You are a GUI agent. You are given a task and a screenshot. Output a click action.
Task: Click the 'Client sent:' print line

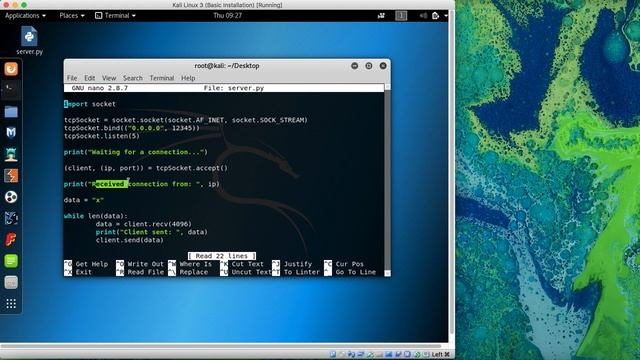(x=151, y=232)
